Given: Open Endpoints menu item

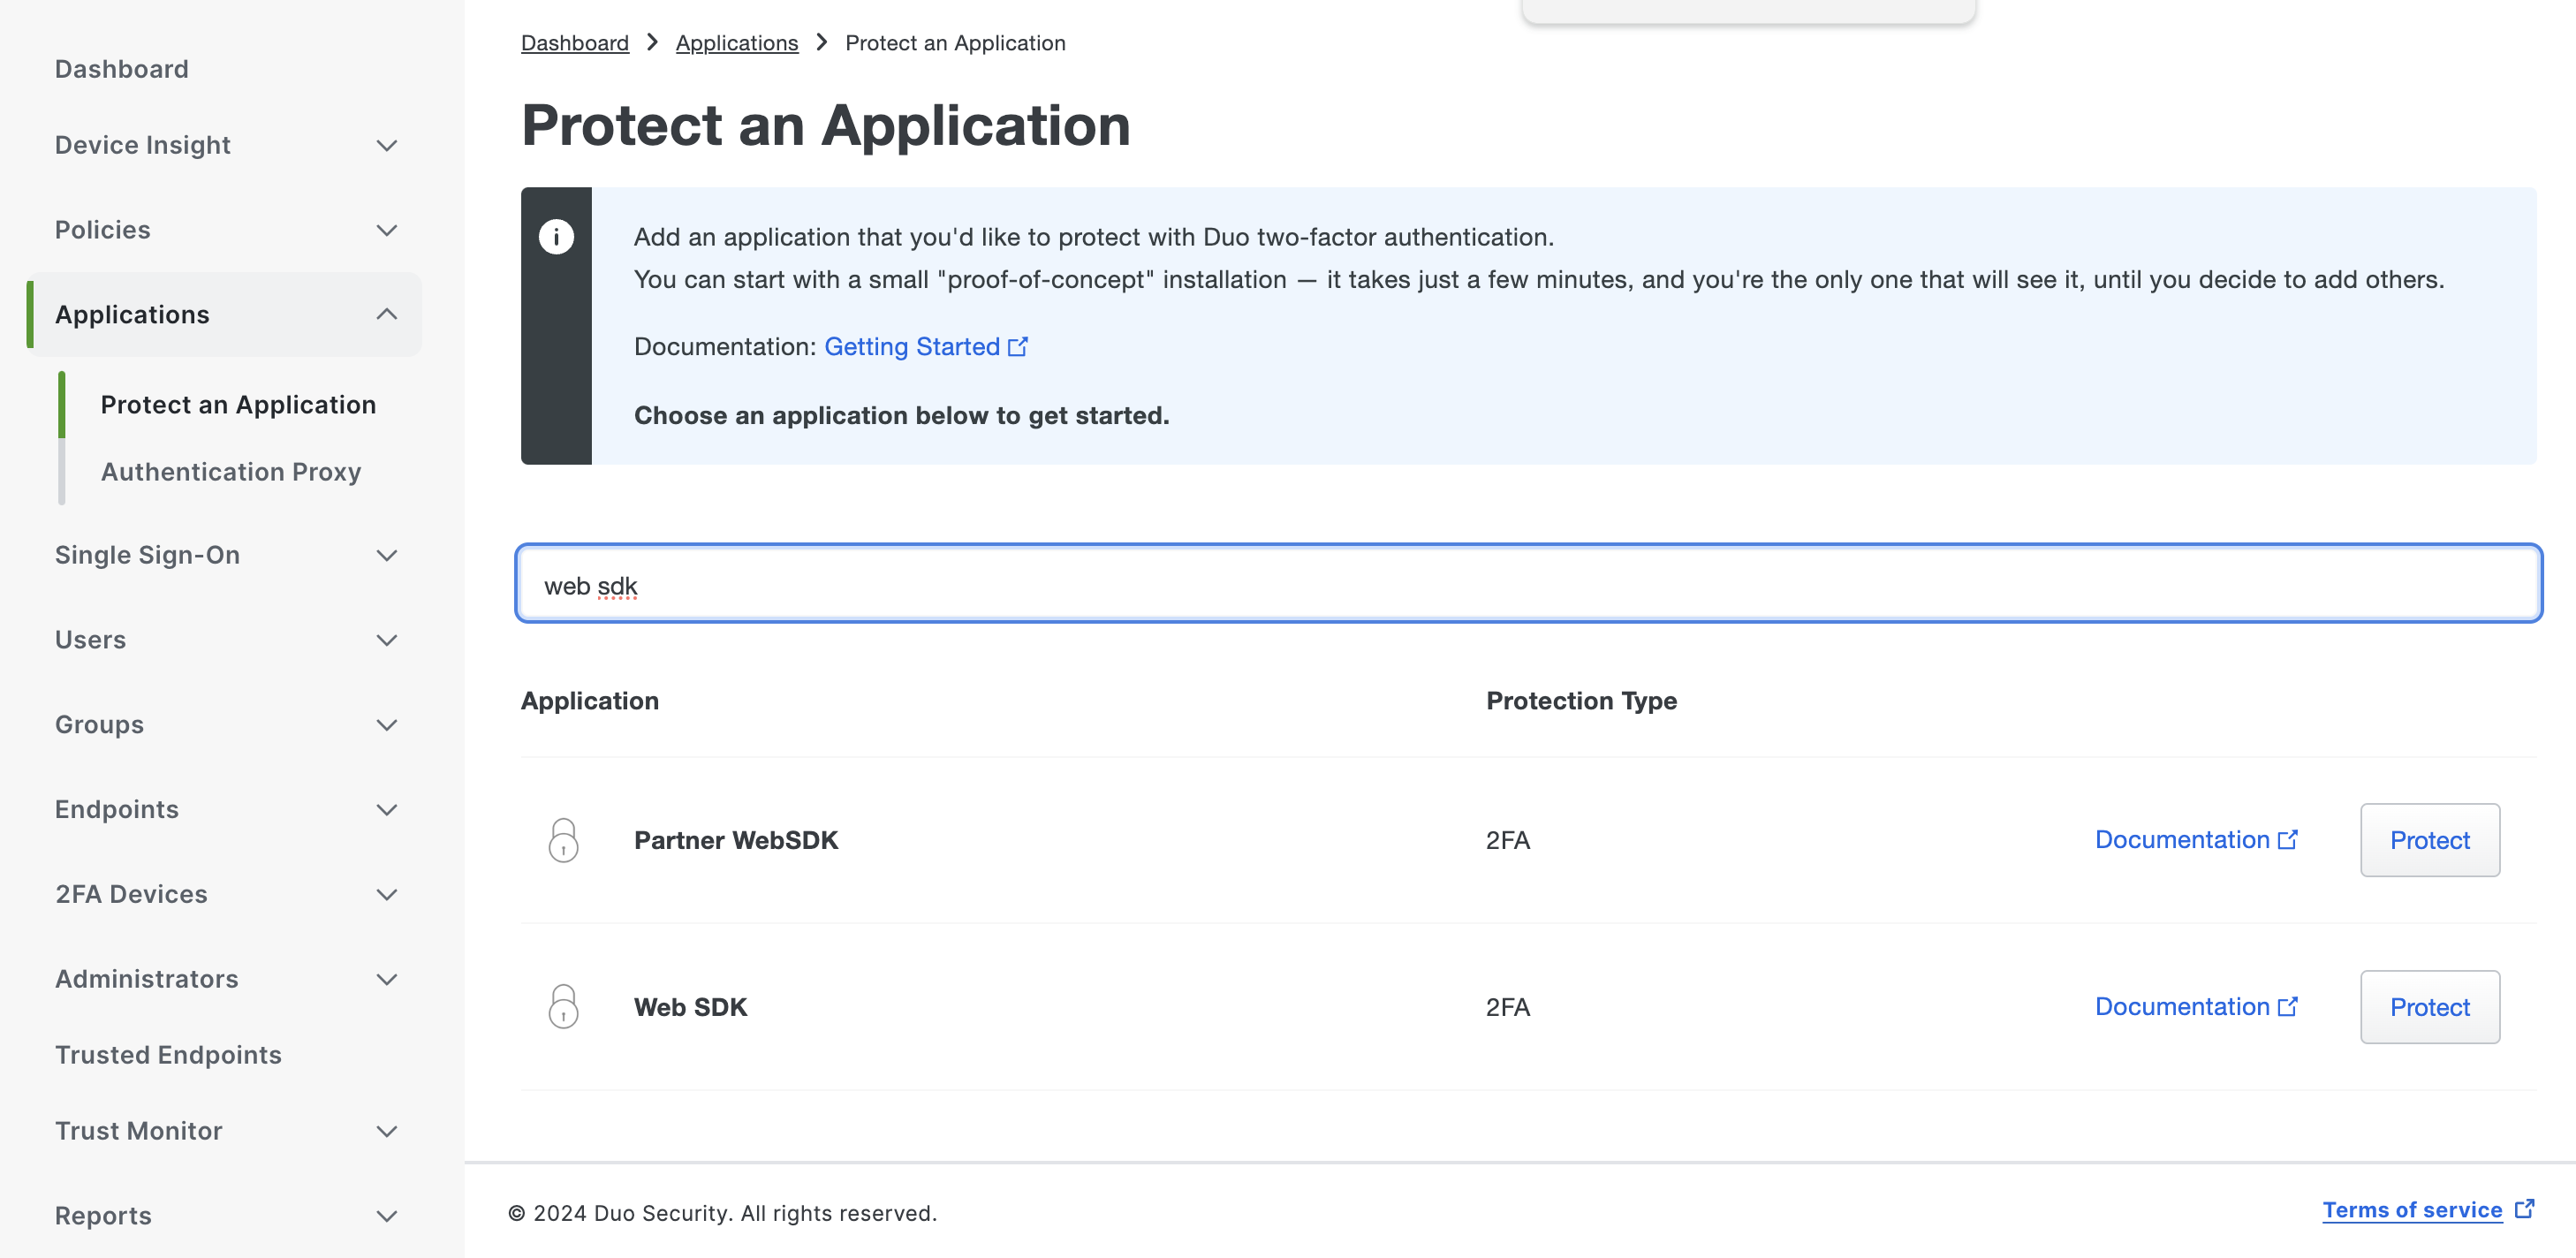Looking at the screenshot, I should [117, 810].
